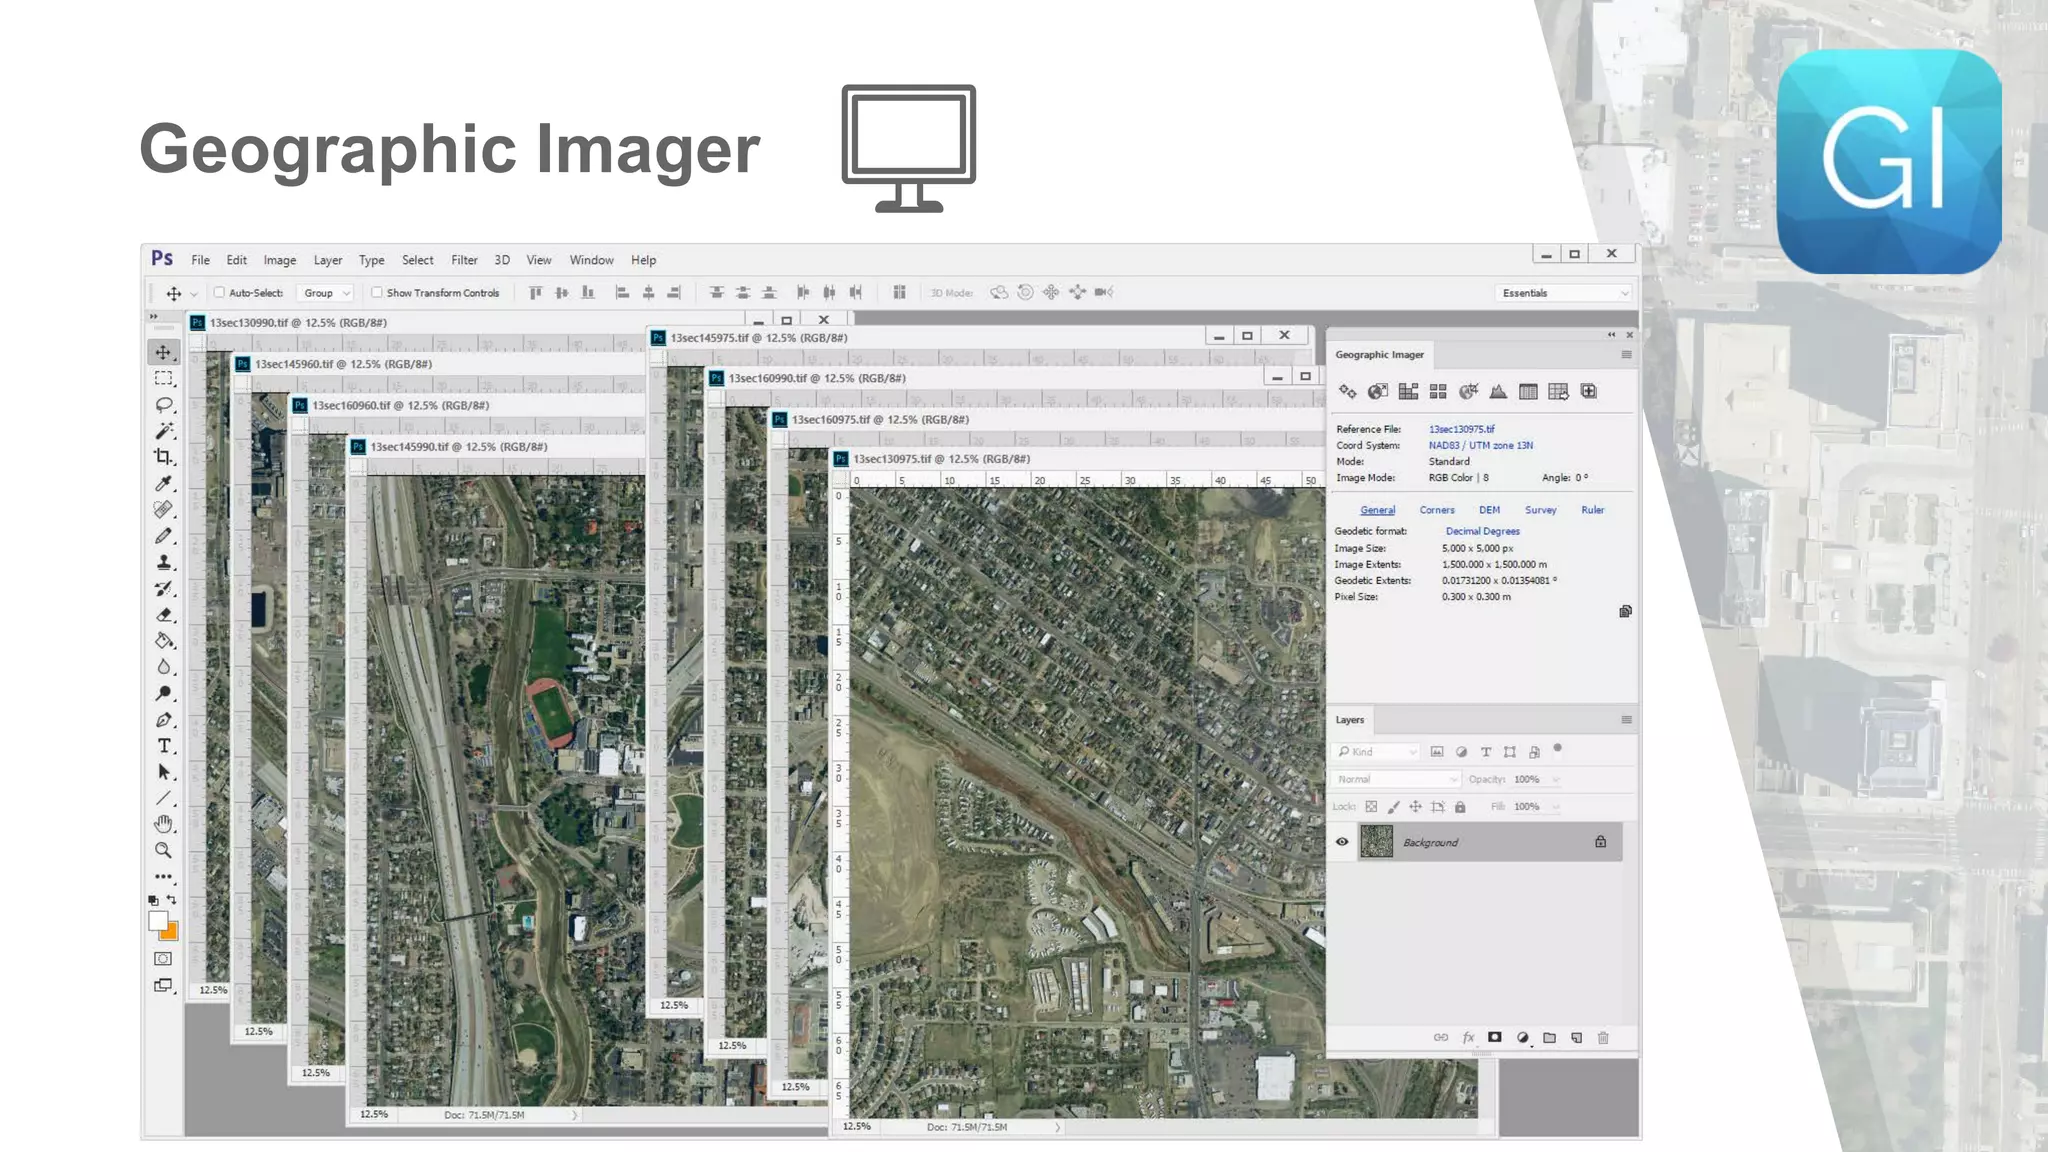Click the Mosaic icon in Geographic Imager panel
Image resolution: width=2048 pixels, height=1152 pixels.
click(1408, 392)
